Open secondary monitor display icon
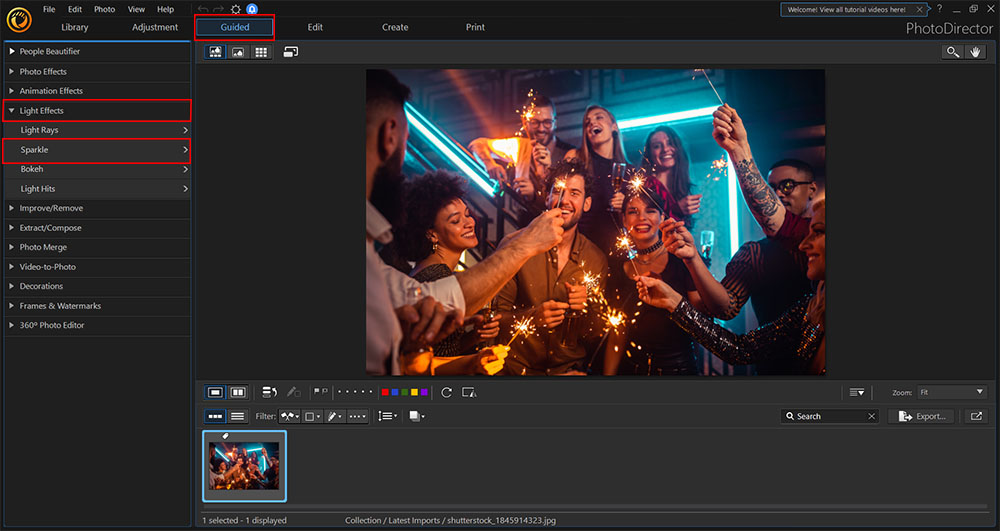Image resolution: width=1000 pixels, height=531 pixels. tap(290, 52)
